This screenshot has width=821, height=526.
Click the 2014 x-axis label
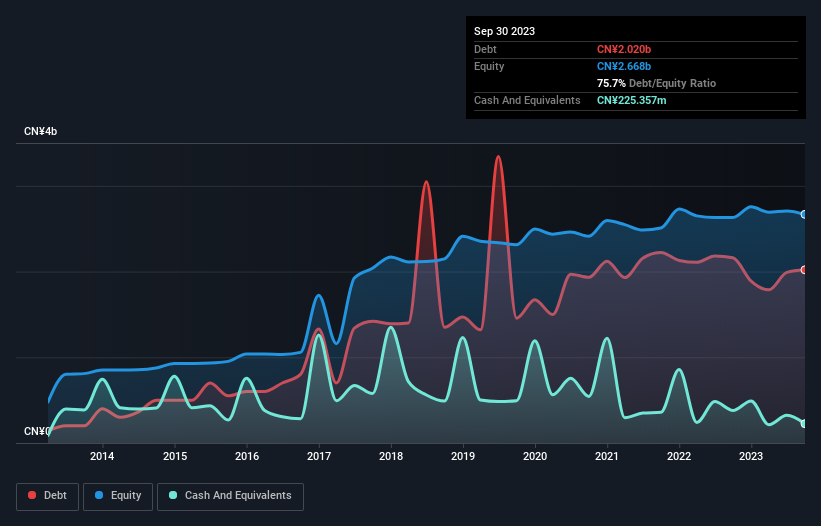(102, 456)
